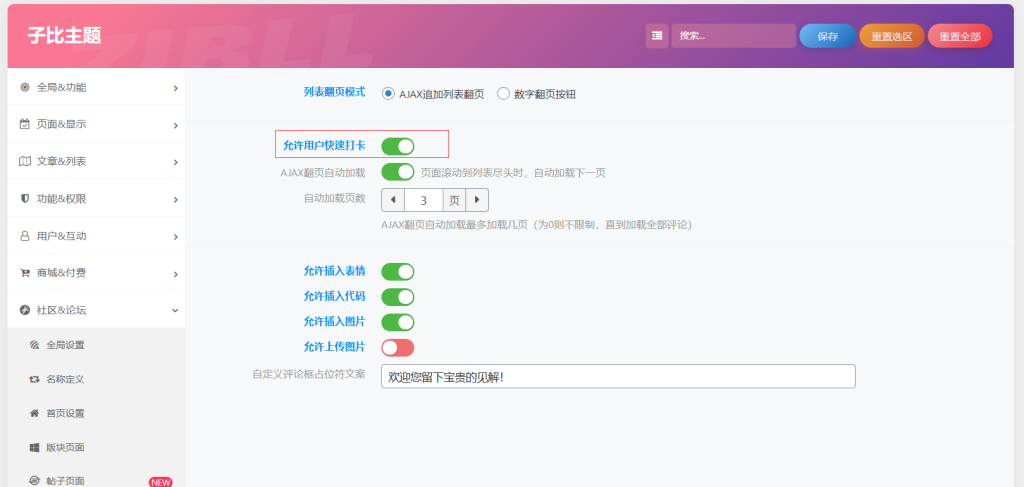
Task: Enable the 允许上传图片 toggle
Action: (x=397, y=347)
